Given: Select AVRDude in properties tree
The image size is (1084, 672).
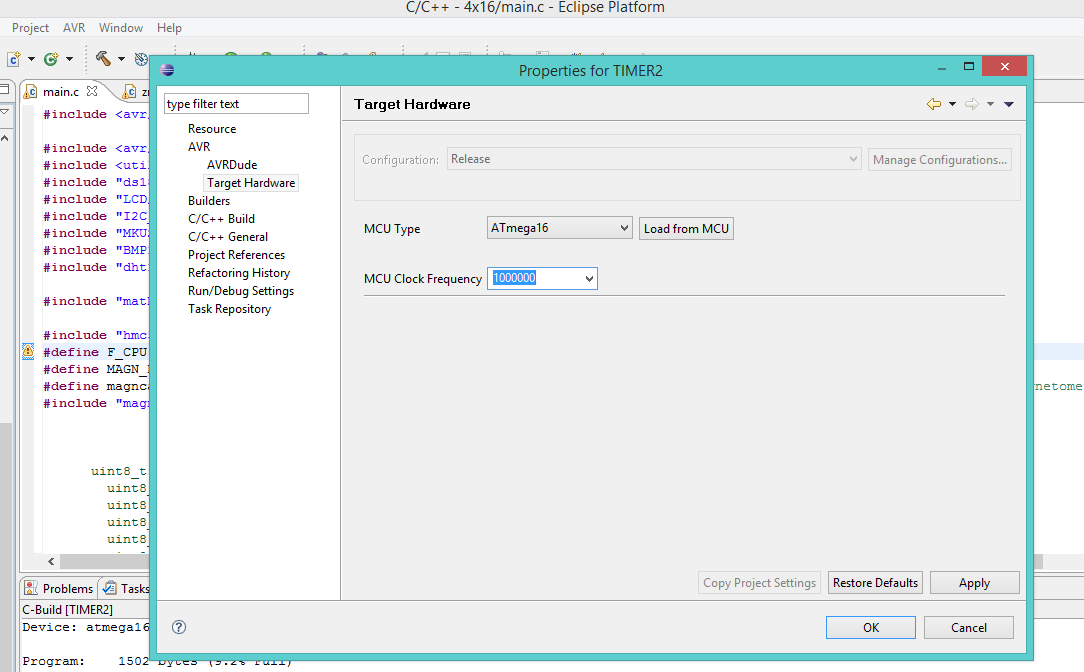Looking at the screenshot, I should coord(232,165).
